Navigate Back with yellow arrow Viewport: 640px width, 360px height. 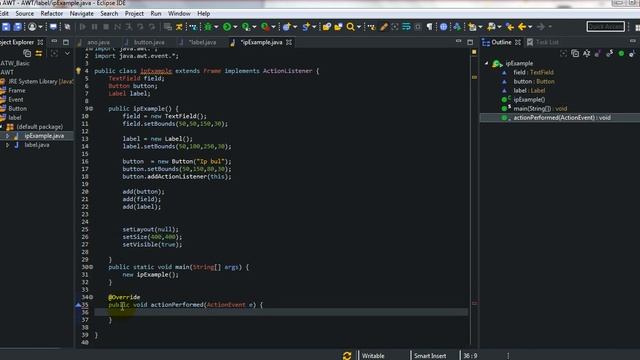[522, 27]
